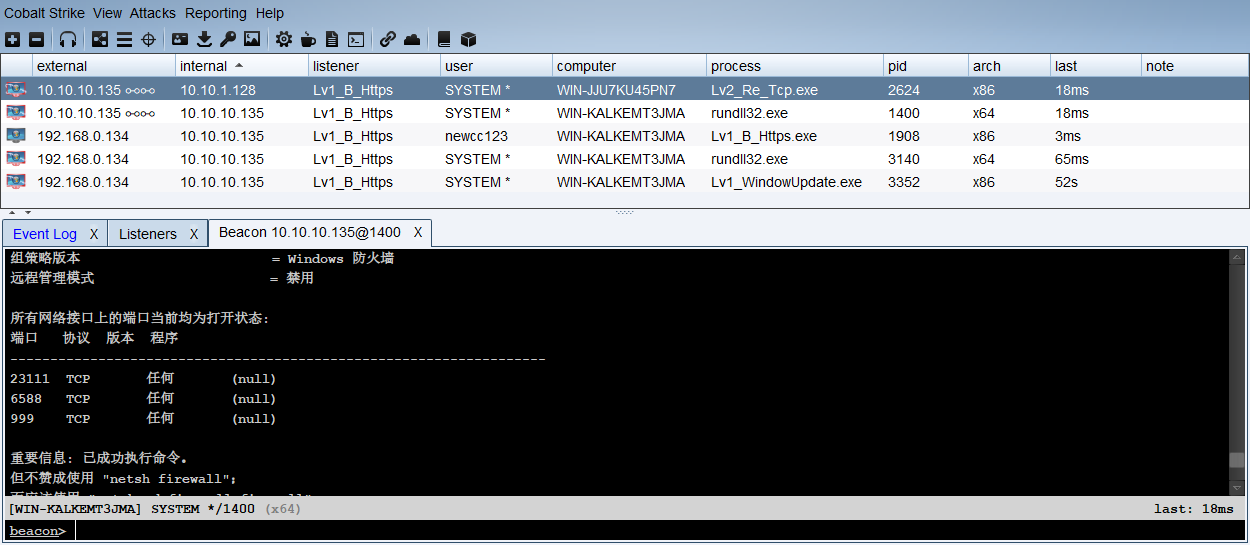Click the cube About icon
This screenshot has width=1250, height=545.
468,40
